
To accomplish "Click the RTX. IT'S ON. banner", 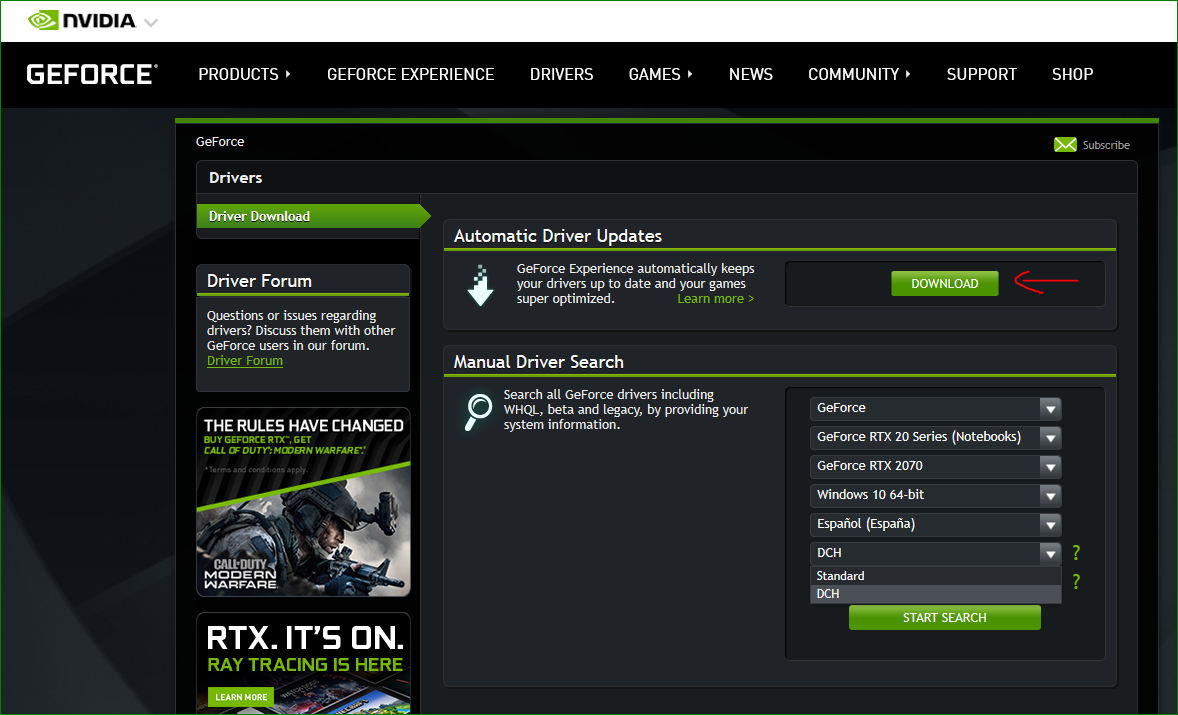I will click(304, 663).
